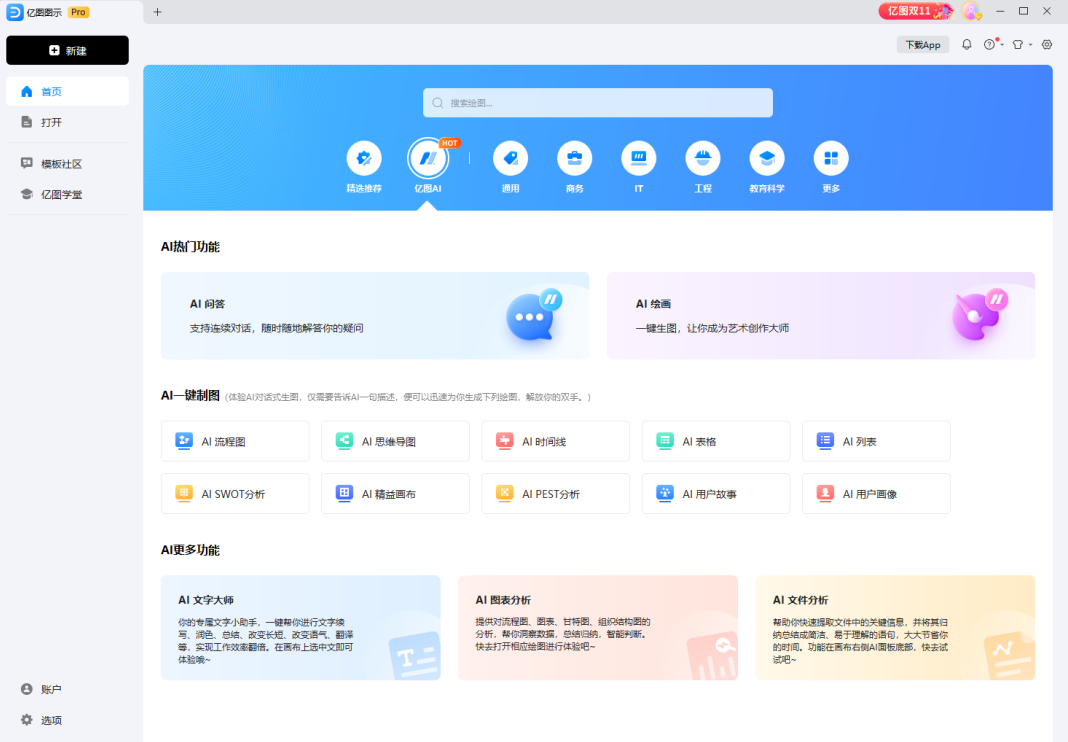Screen dimensions: 1068x742
Task: Switch to the 打开 sidebar tab
Action: pos(45,122)
